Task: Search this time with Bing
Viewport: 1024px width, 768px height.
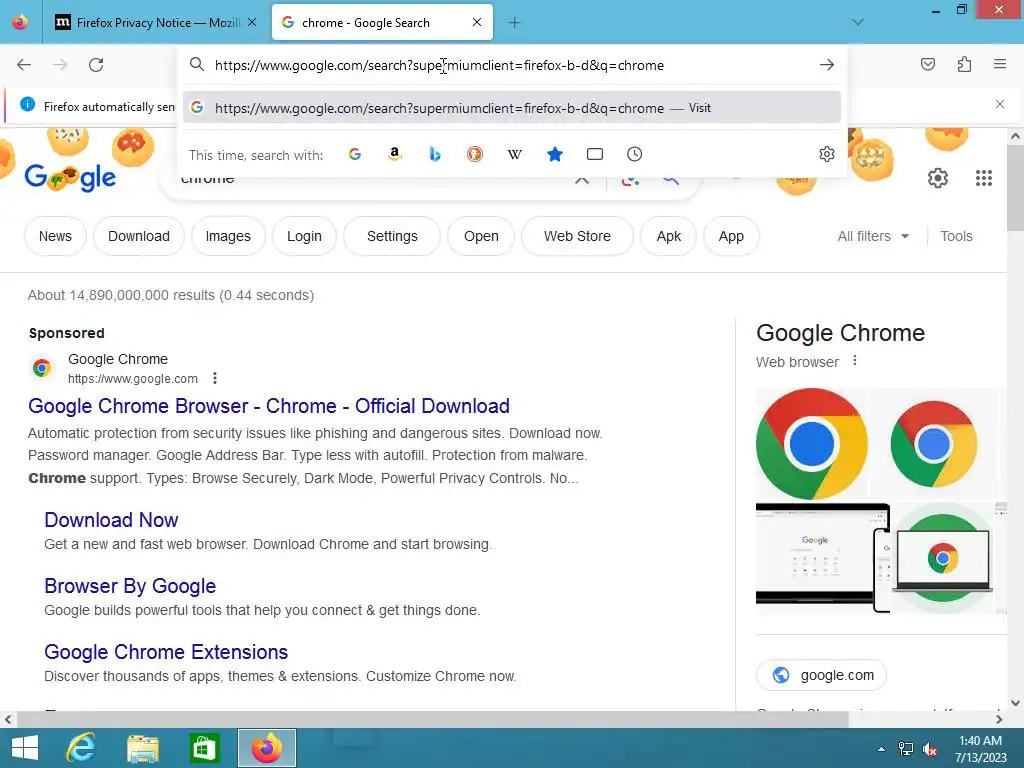Action: click(x=435, y=154)
